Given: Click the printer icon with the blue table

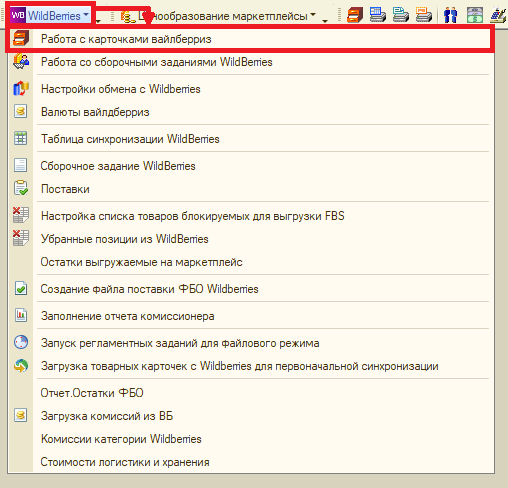Looking at the screenshot, I should pyautogui.click(x=378, y=15).
